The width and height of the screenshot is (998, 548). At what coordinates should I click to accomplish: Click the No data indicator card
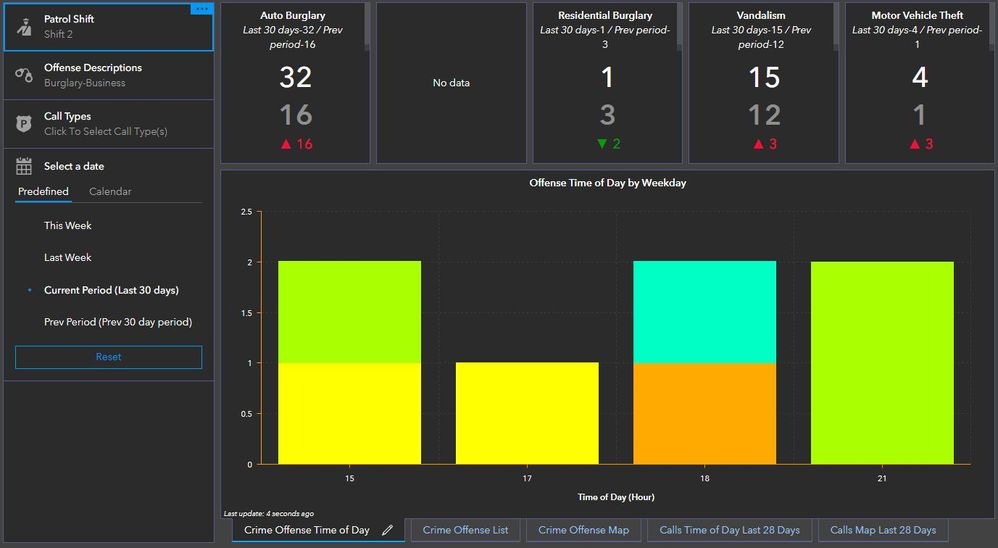pos(451,83)
